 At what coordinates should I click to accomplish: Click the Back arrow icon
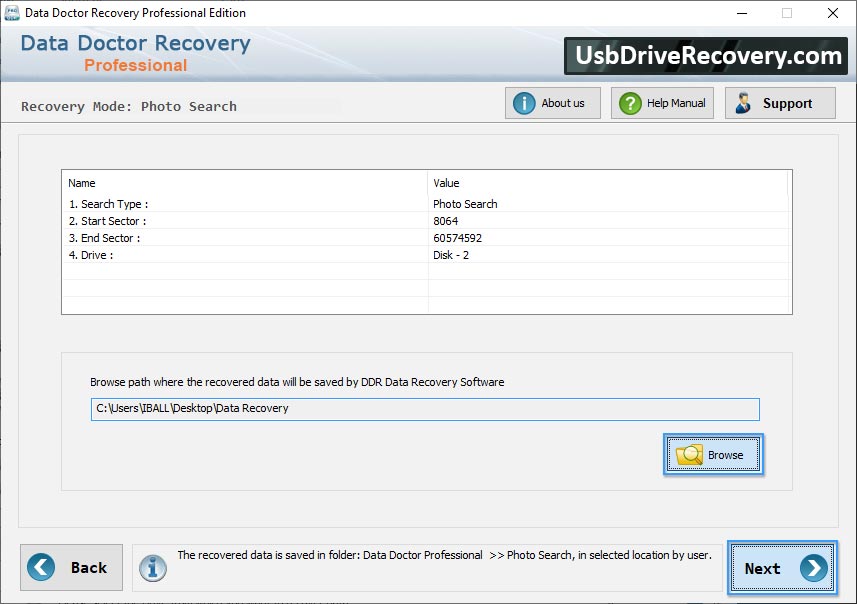click(x=41, y=567)
